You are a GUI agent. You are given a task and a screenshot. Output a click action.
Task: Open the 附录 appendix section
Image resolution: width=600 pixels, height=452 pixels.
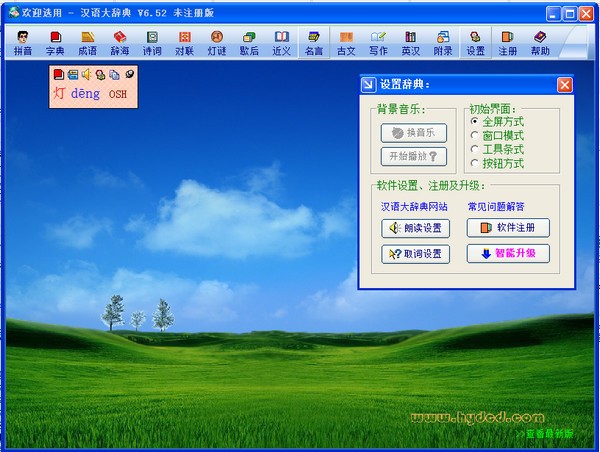443,43
